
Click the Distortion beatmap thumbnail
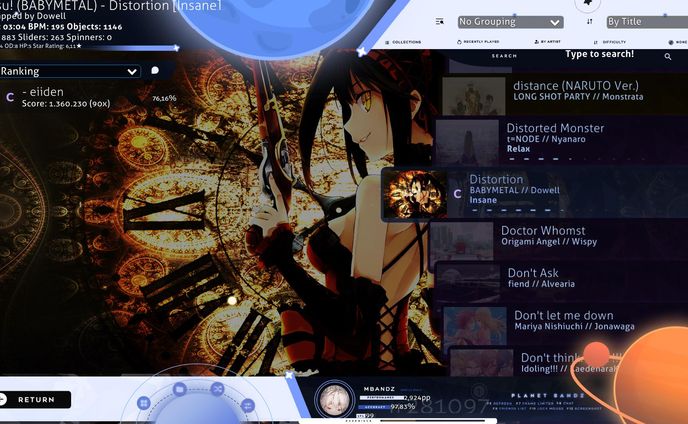click(x=415, y=194)
